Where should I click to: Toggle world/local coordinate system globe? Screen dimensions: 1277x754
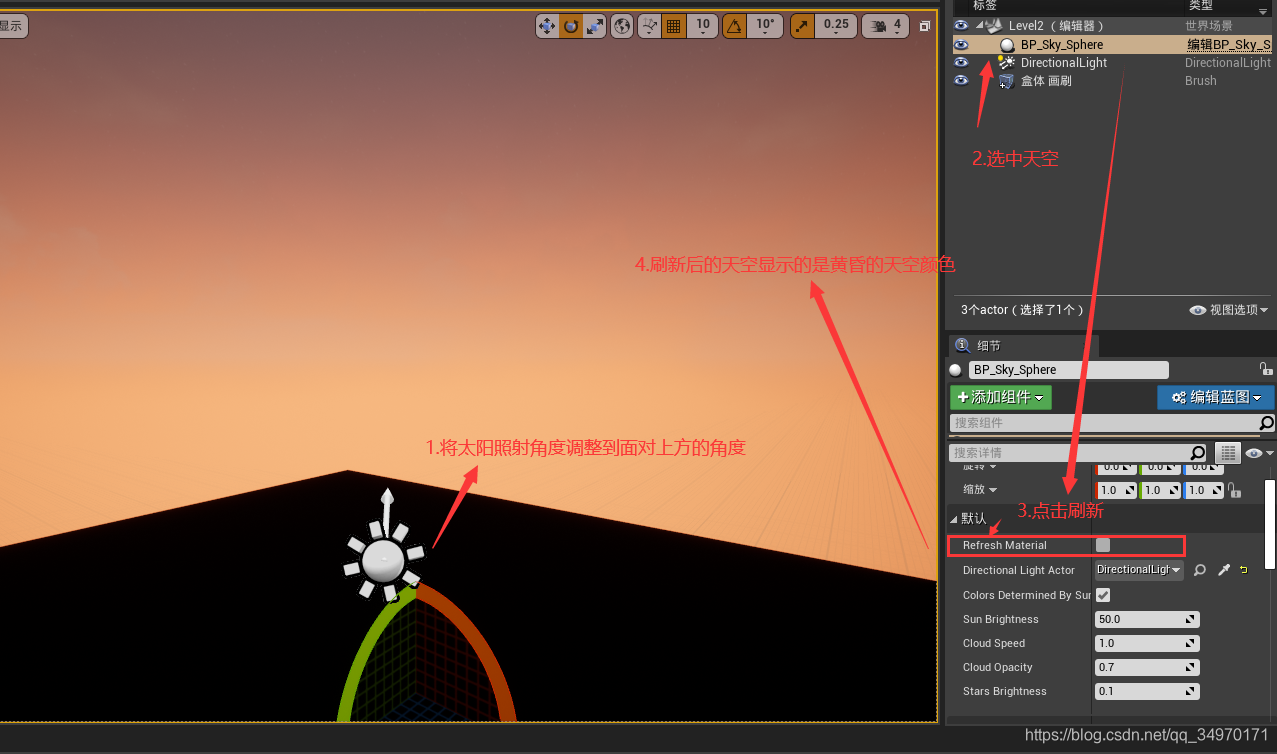(622, 26)
